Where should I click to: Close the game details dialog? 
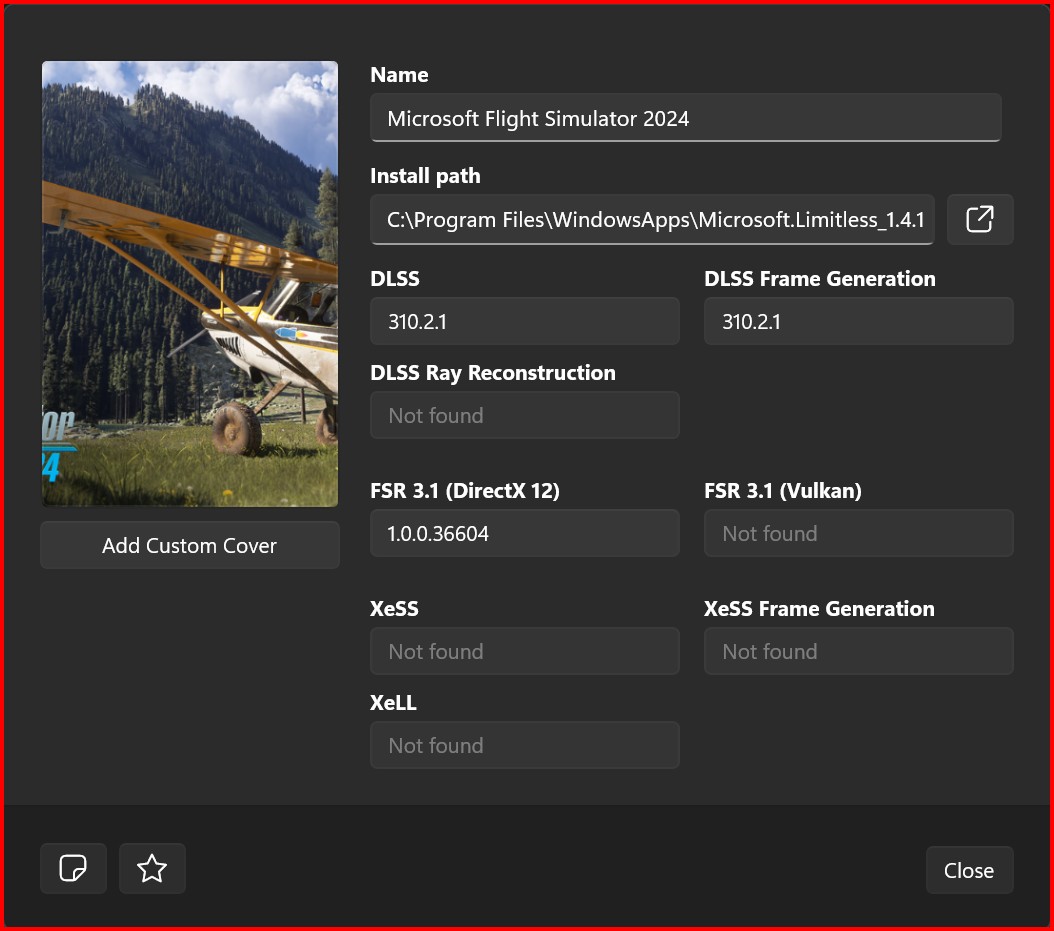968,870
